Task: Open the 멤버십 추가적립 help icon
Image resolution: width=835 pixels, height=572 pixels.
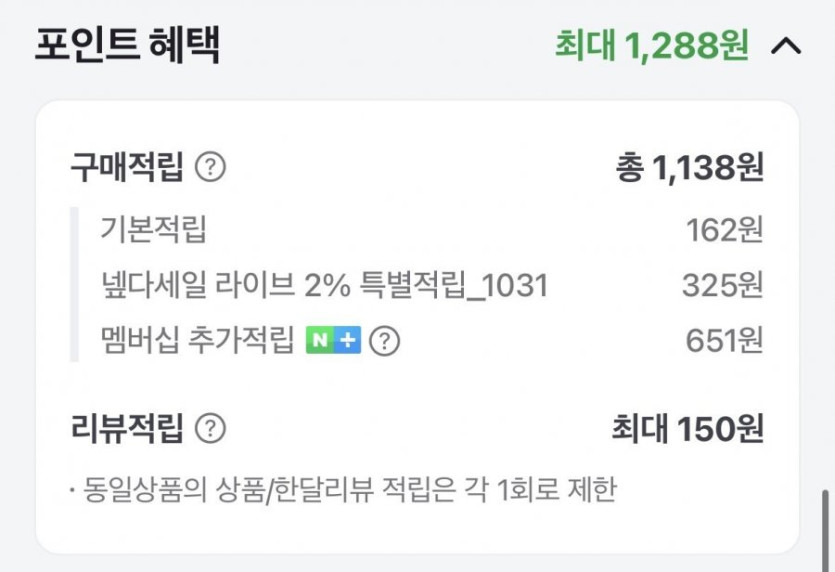Action: click(x=384, y=342)
